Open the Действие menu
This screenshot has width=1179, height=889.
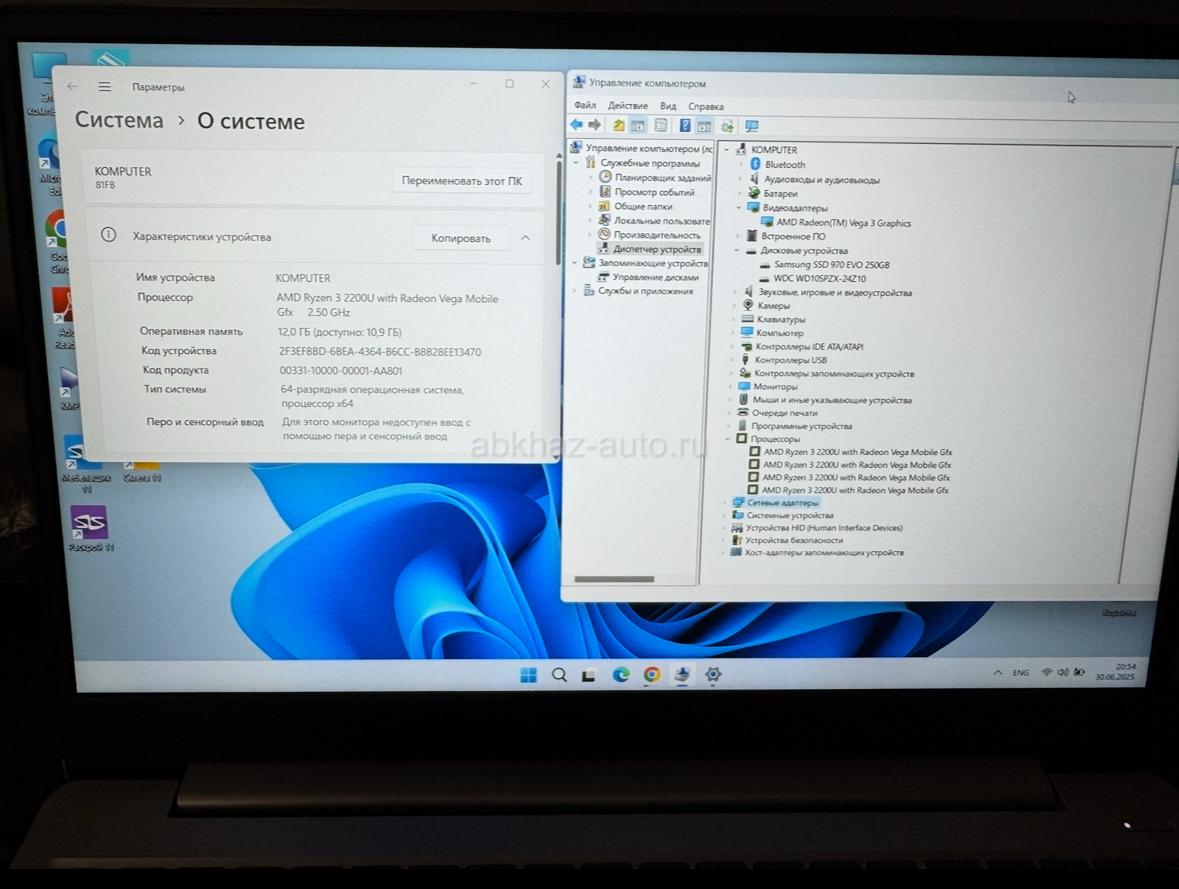coord(628,106)
